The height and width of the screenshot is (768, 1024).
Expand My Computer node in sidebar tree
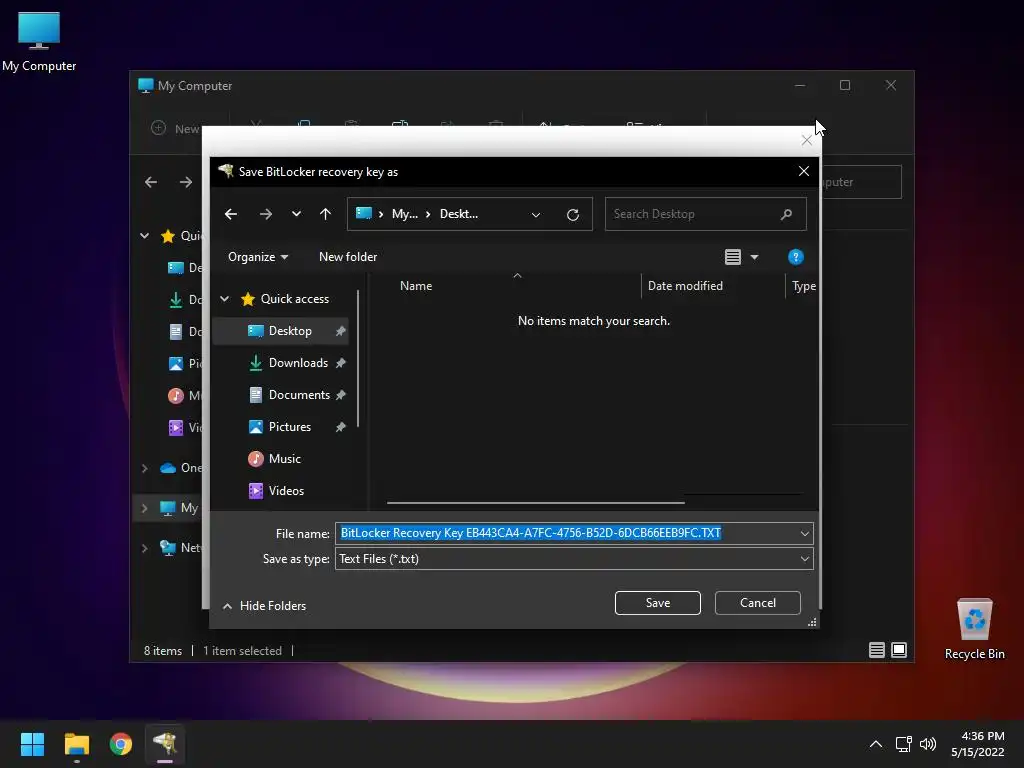click(x=144, y=508)
